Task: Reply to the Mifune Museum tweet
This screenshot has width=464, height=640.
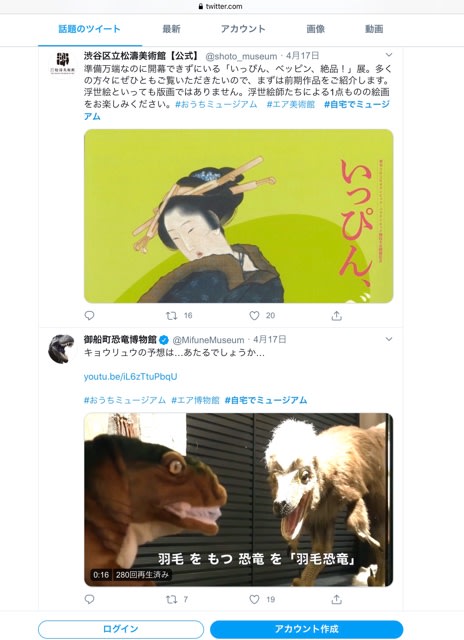Action: point(89,599)
